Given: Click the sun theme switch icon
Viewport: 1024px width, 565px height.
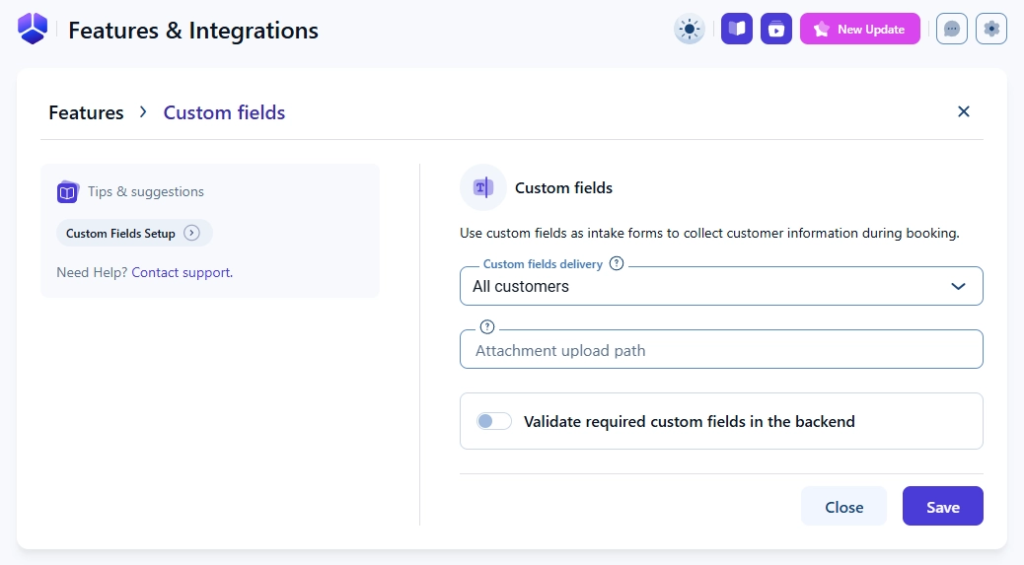Looking at the screenshot, I should (x=690, y=29).
